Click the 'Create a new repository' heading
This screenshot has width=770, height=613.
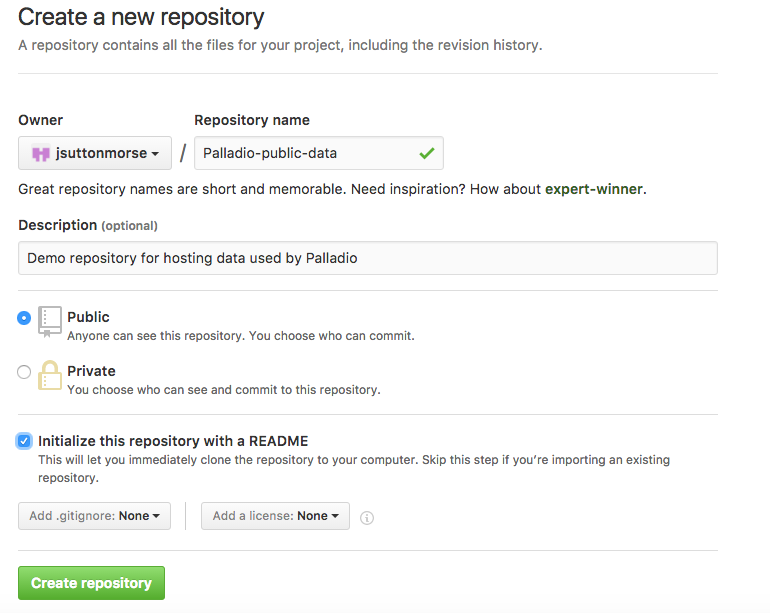[141, 17]
